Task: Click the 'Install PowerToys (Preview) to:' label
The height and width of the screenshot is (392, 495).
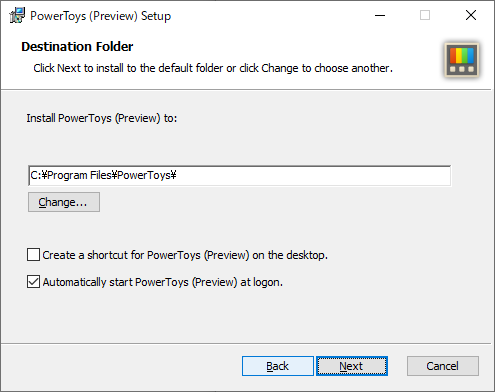Action: (x=102, y=118)
